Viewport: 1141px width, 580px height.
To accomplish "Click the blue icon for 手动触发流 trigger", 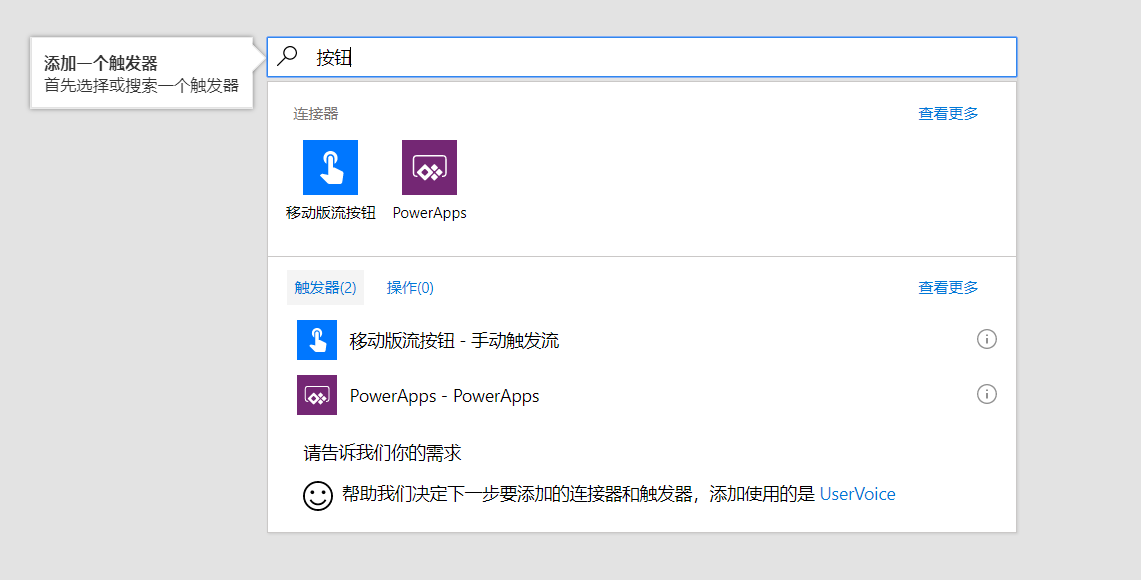I will click(317, 340).
